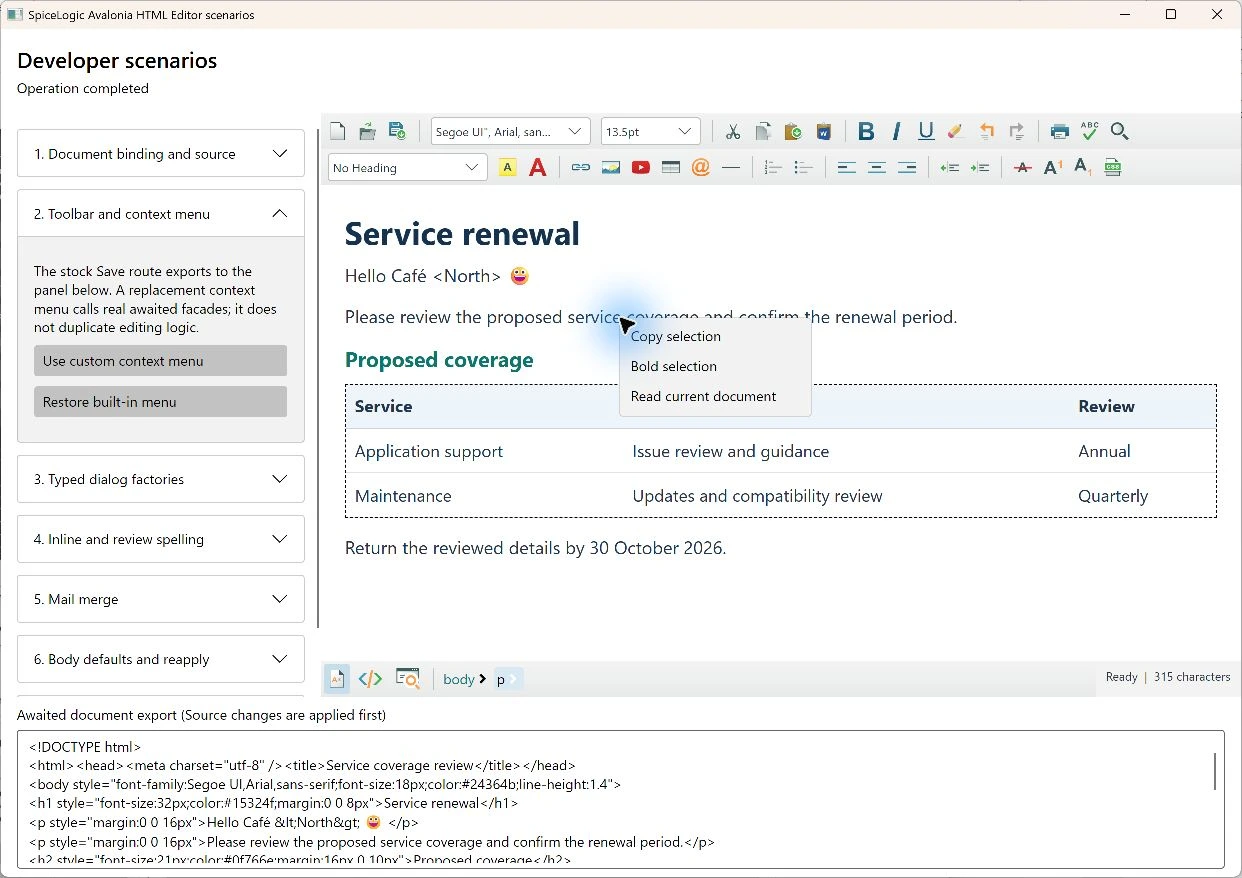Click the orange @ symbol icon
Viewport: 1242px width, 878px height.
pos(701,167)
